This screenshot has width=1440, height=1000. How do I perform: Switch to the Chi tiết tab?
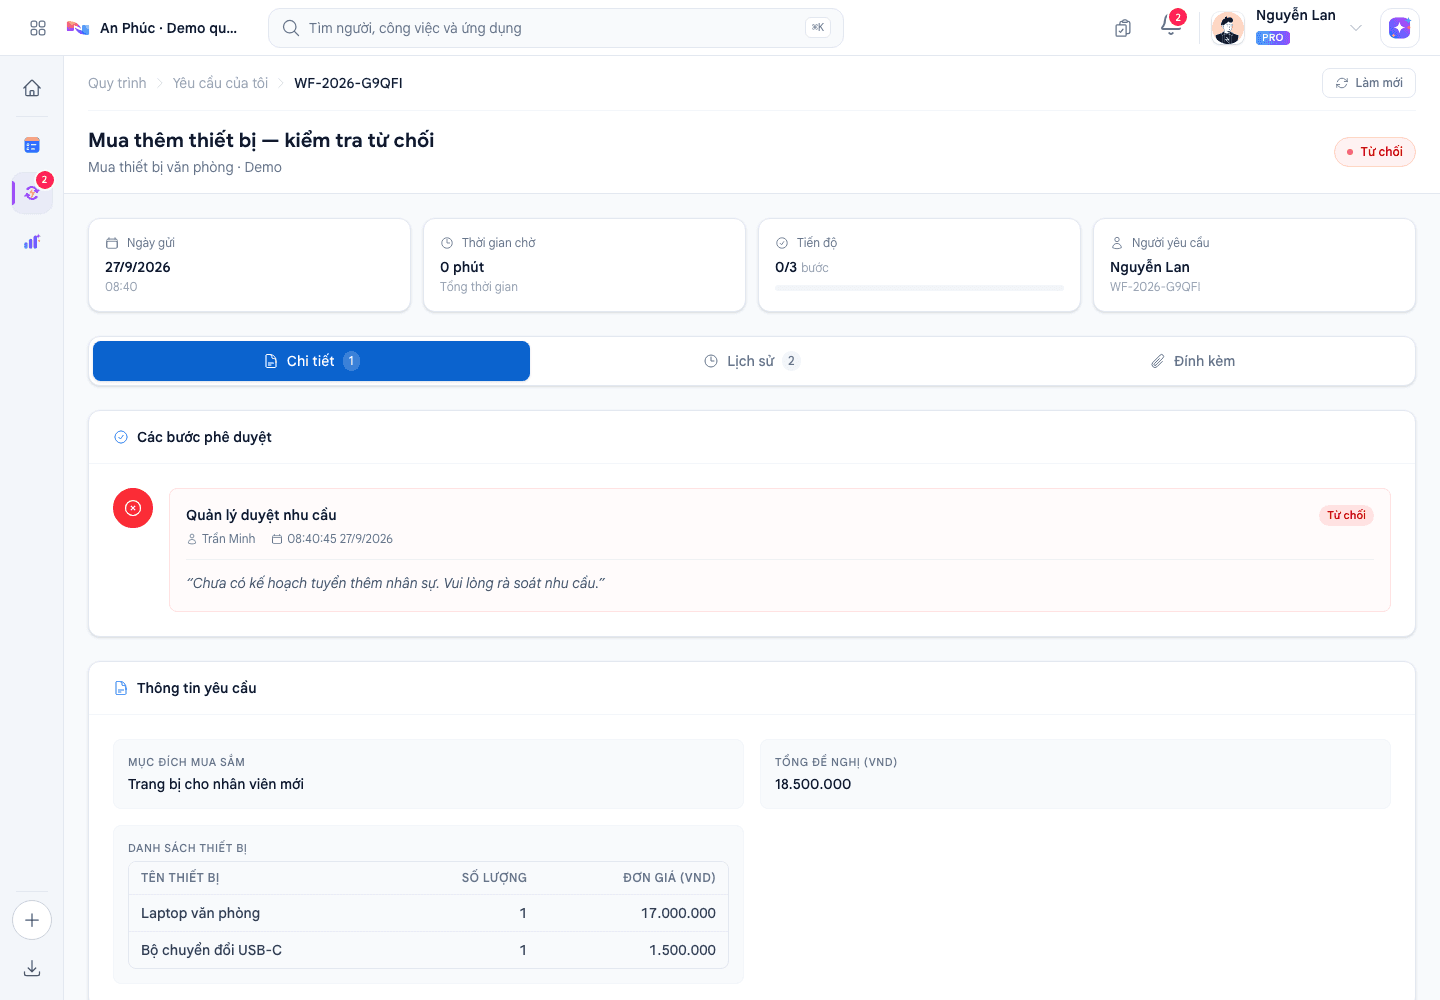pyautogui.click(x=311, y=361)
